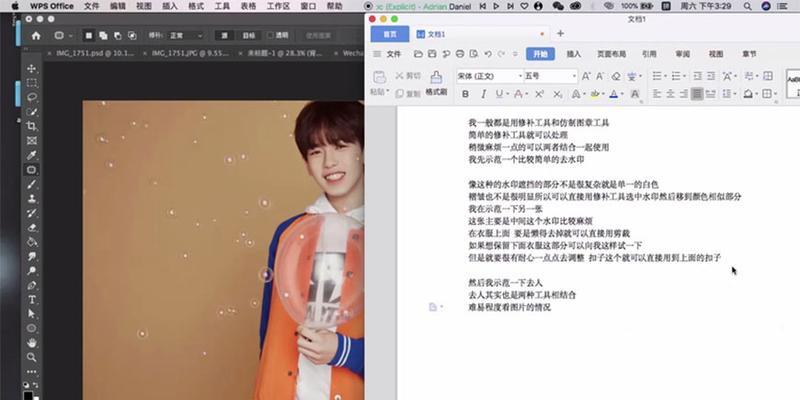Click the Photoshop foreground color swatch
The width and height of the screenshot is (800, 400).
pyautogui.click(x=28, y=395)
